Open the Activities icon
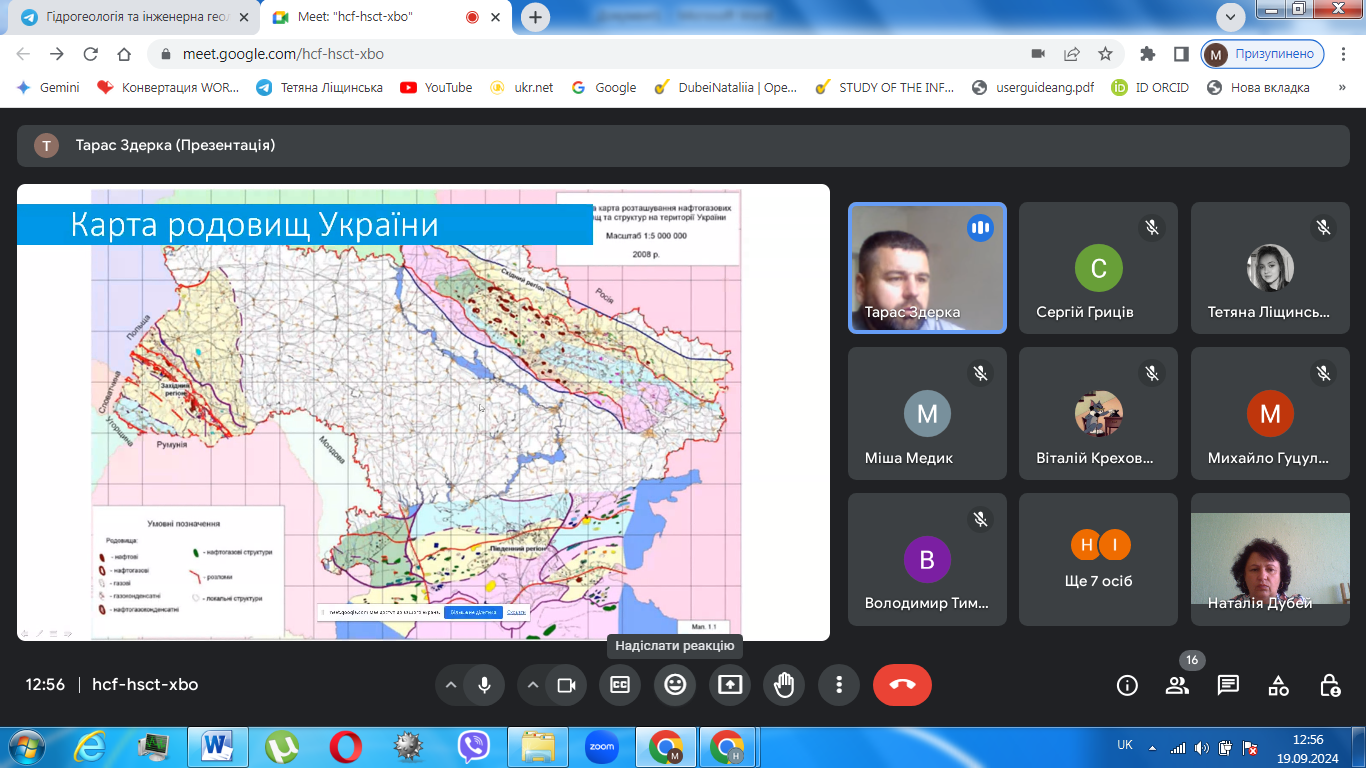This screenshot has height=768, width=1366. [1278, 685]
